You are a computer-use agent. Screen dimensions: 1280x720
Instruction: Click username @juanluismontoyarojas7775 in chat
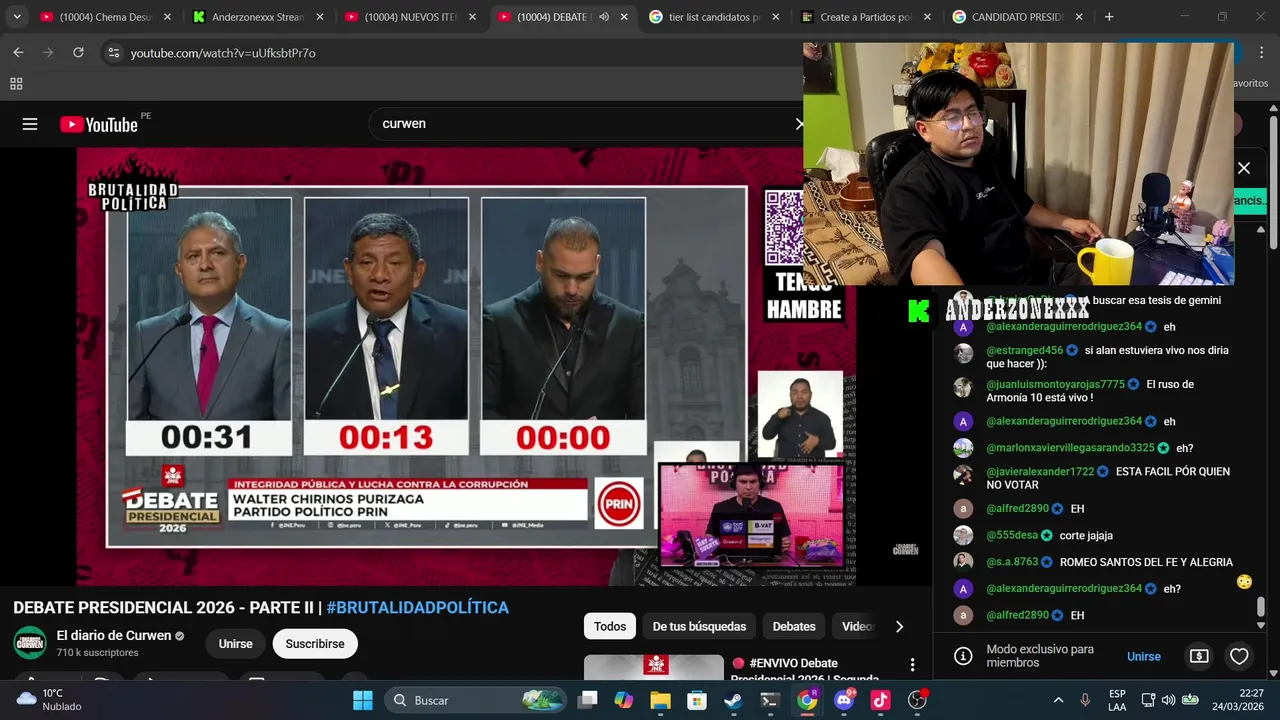click(x=1056, y=385)
